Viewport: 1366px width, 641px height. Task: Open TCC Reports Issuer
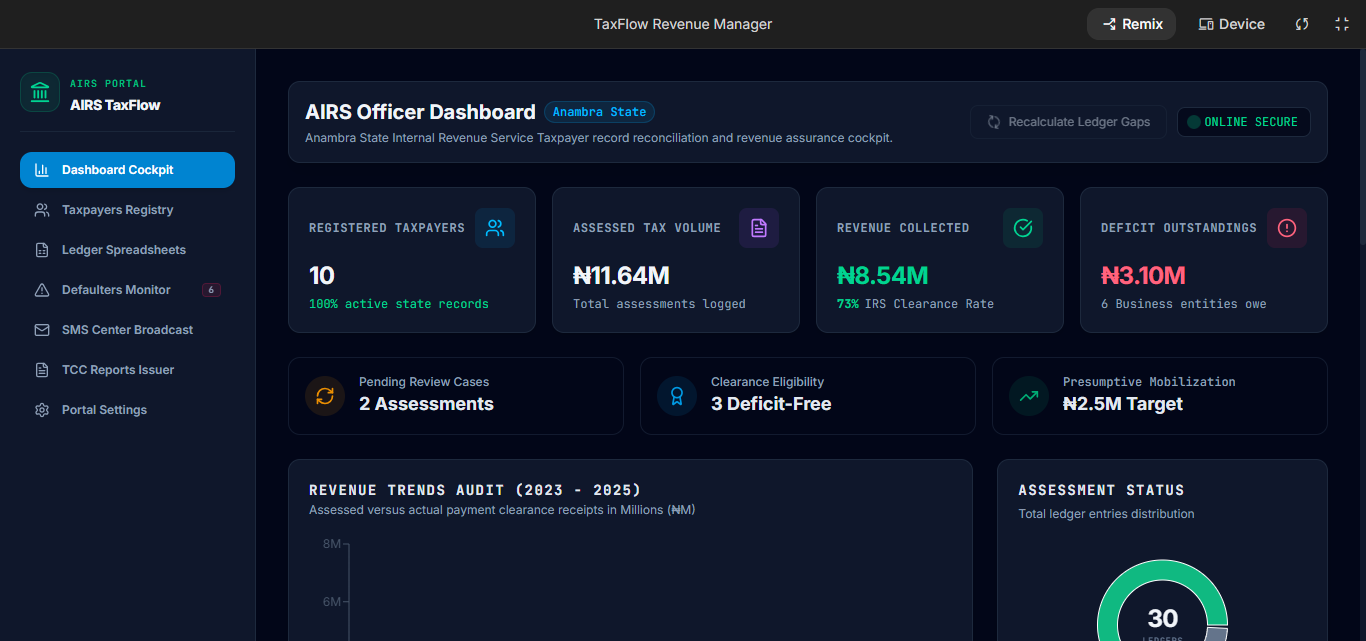127,370
